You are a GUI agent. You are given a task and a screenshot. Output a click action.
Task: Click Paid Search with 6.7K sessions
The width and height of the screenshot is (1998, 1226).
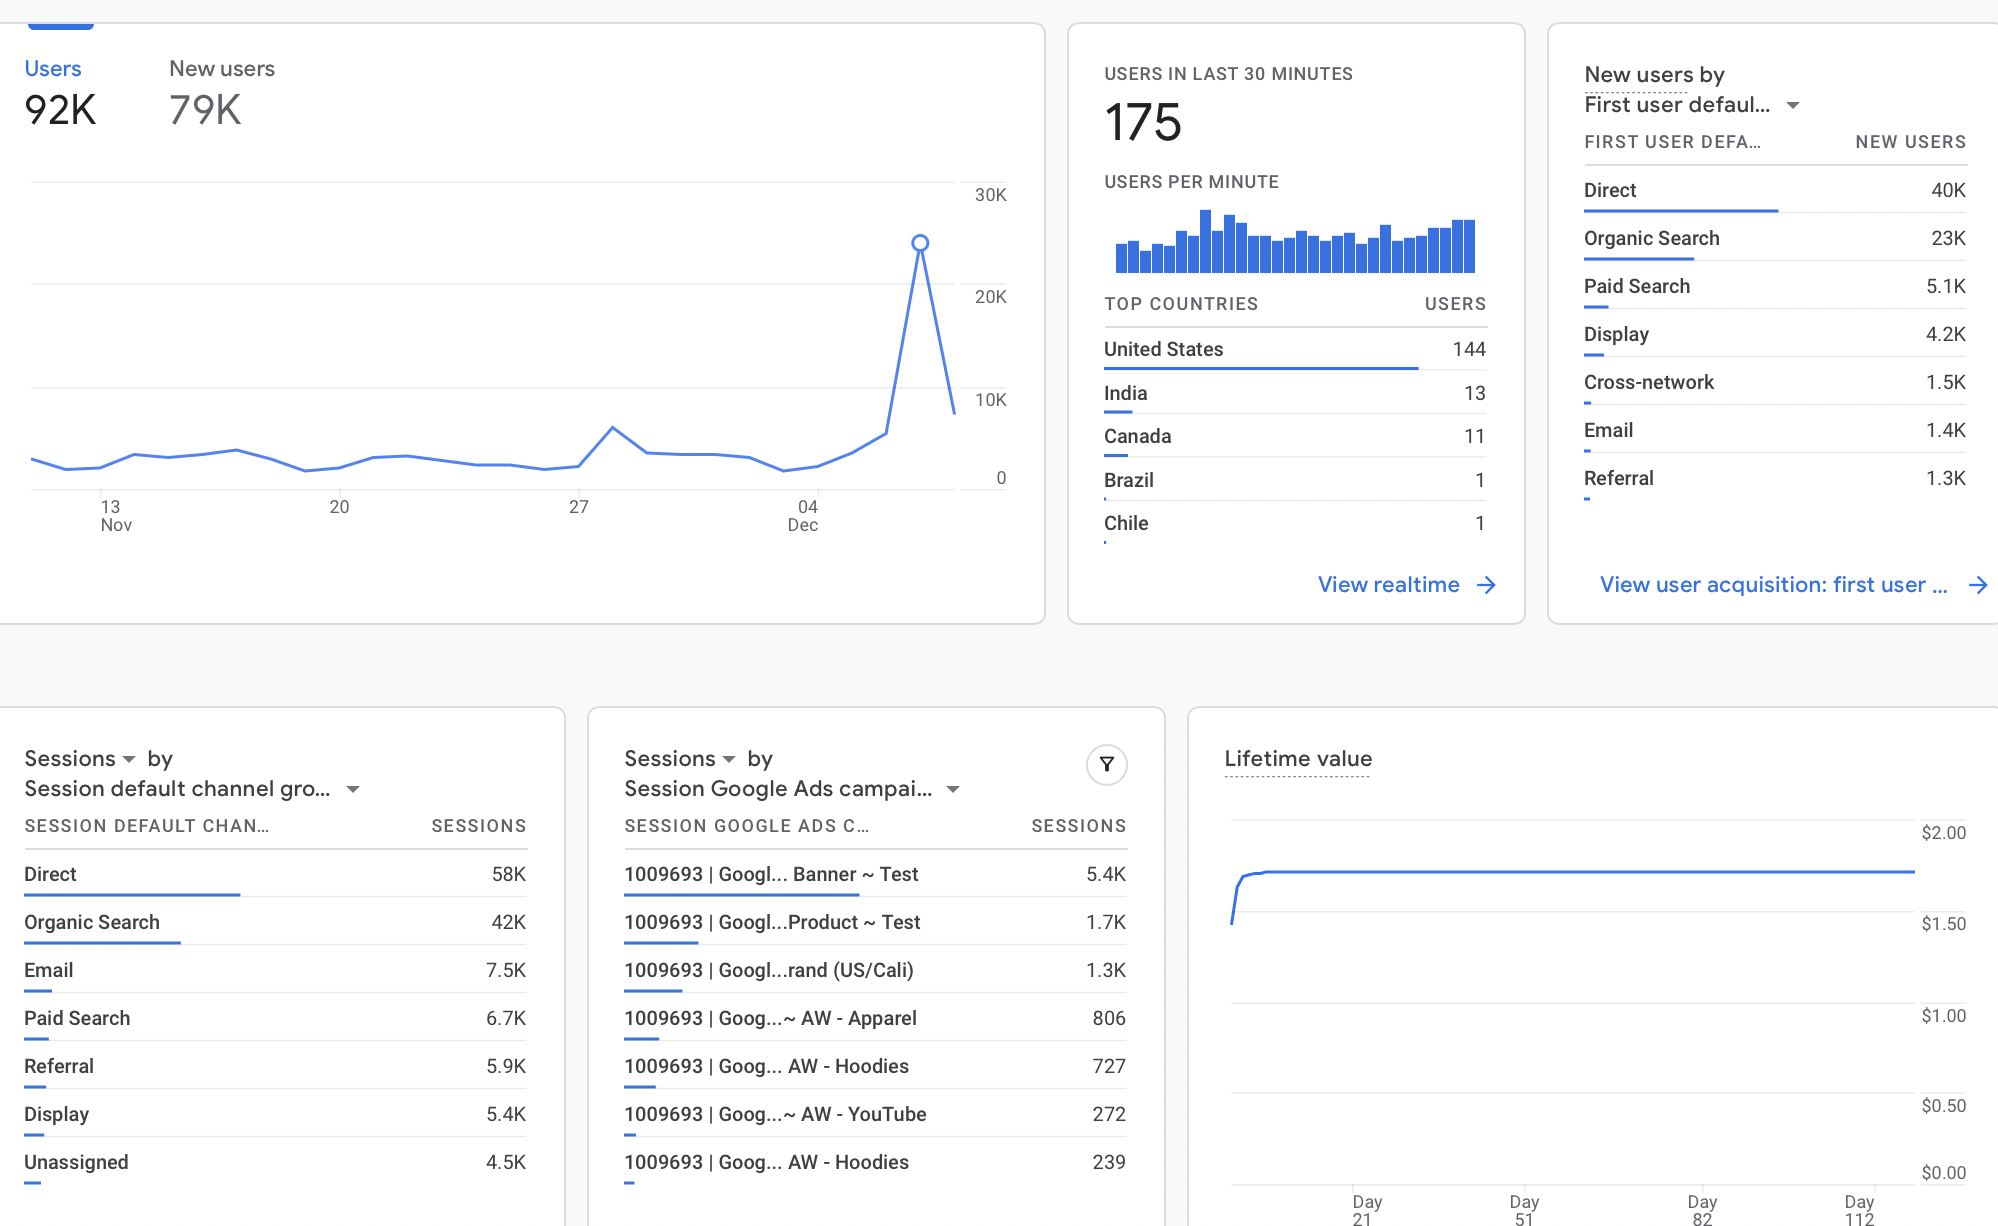tap(275, 1018)
